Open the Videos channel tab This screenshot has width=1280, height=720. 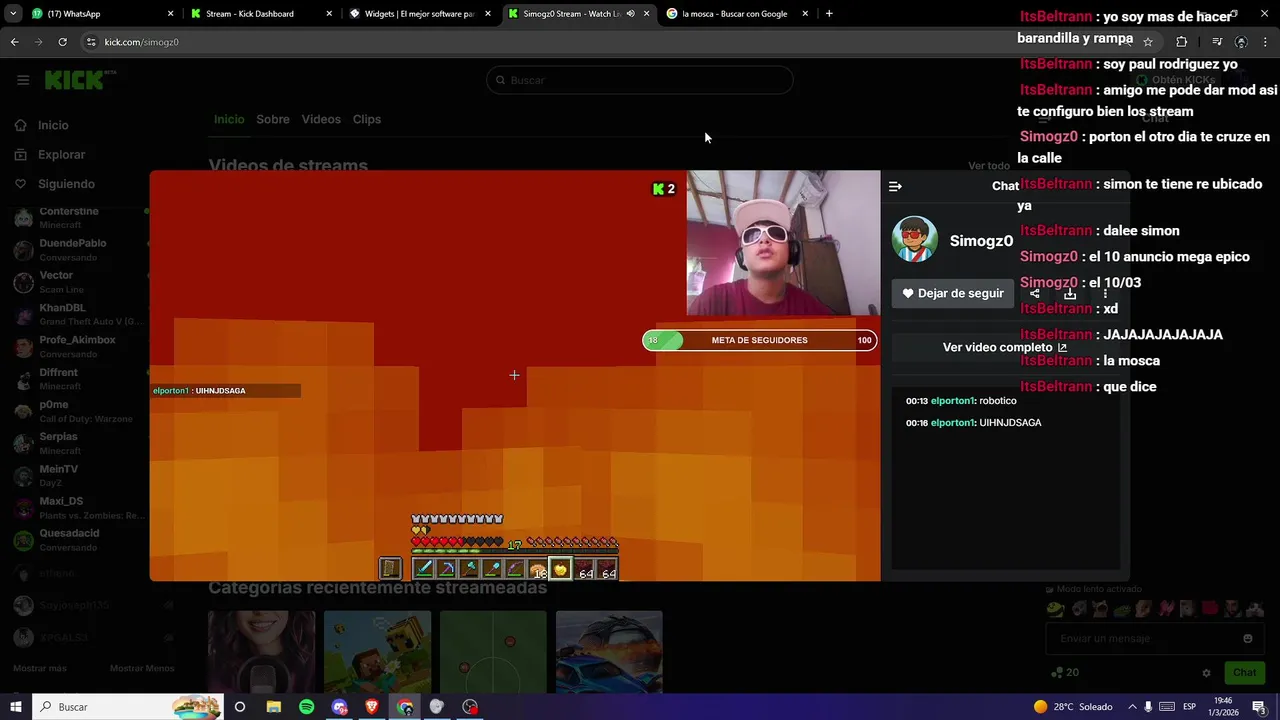pyautogui.click(x=321, y=119)
